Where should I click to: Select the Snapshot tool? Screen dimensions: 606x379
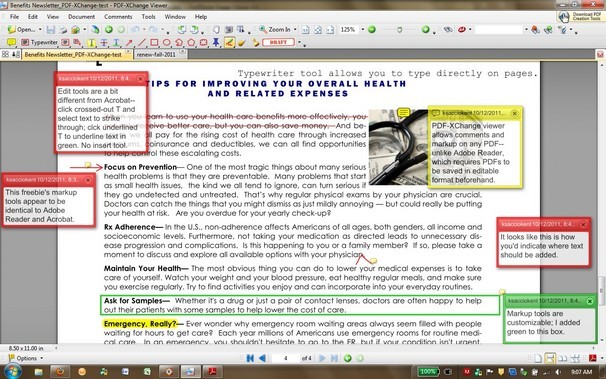[x=229, y=29]
